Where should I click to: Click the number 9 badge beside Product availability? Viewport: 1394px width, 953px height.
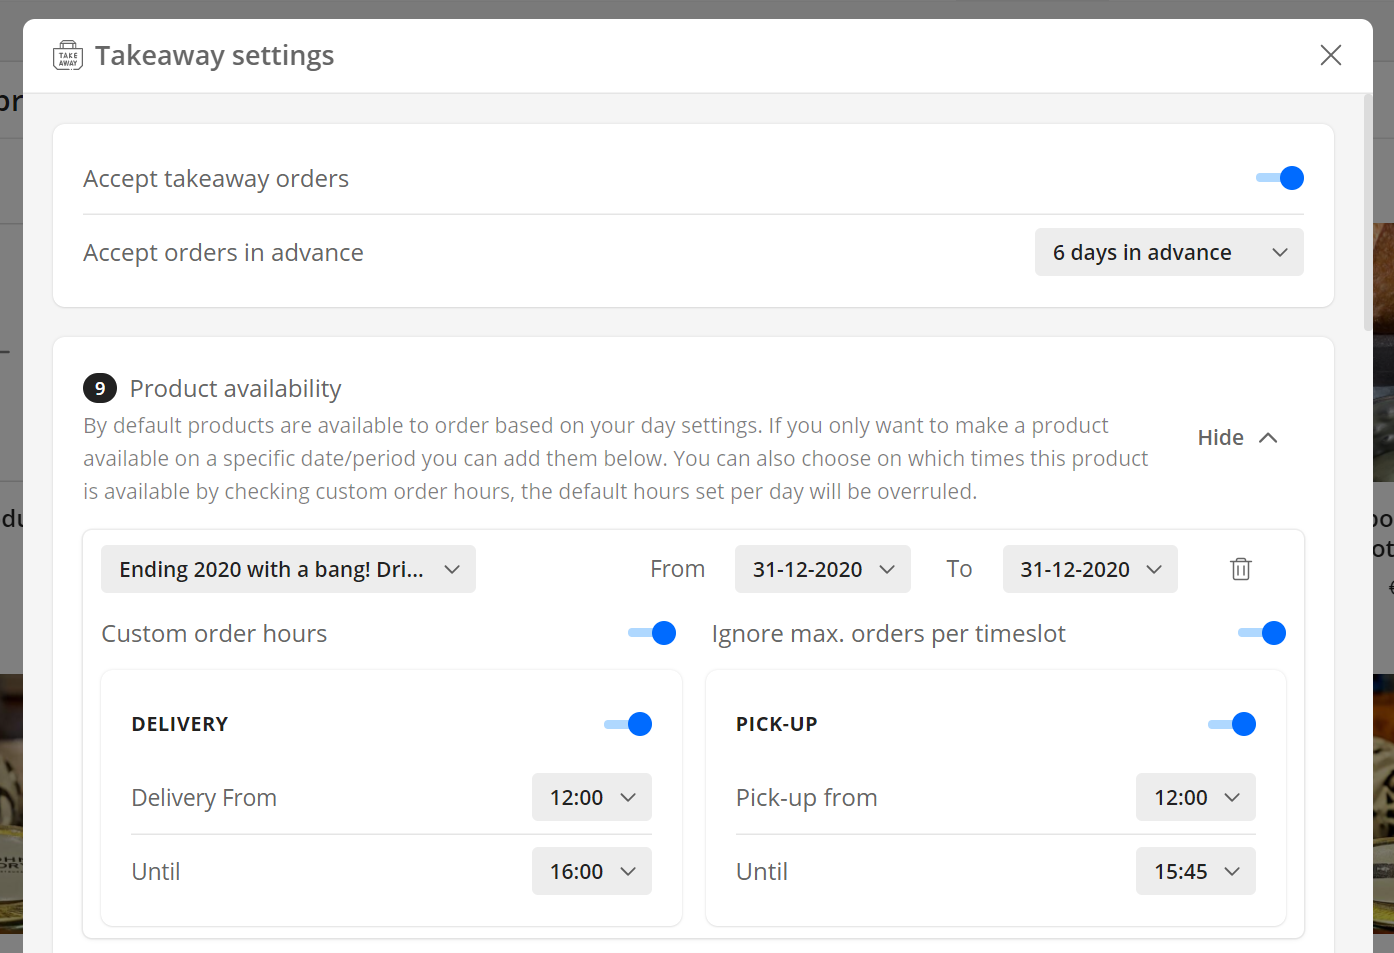click(100, 388)
